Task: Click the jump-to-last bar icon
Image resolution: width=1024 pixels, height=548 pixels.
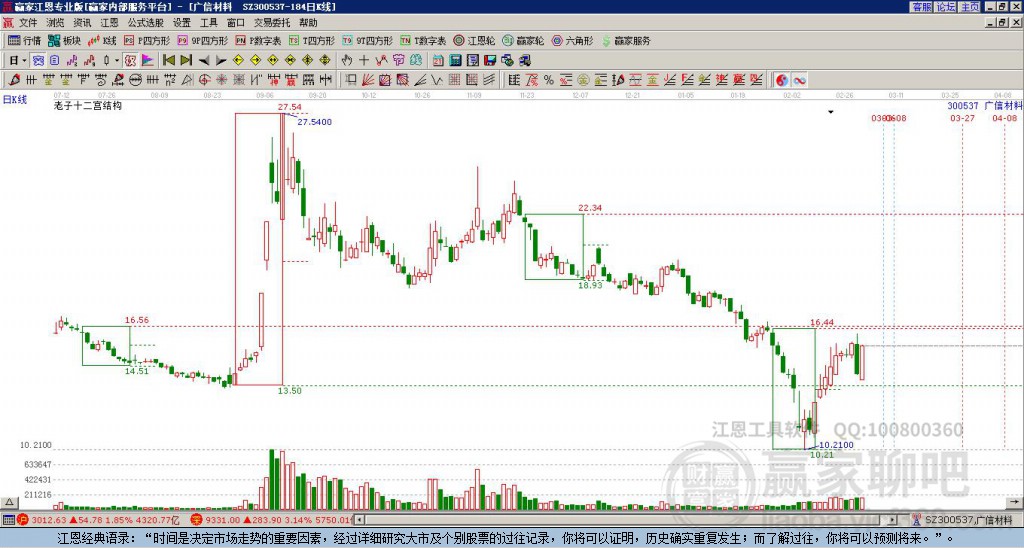Action: coord(186,60)
